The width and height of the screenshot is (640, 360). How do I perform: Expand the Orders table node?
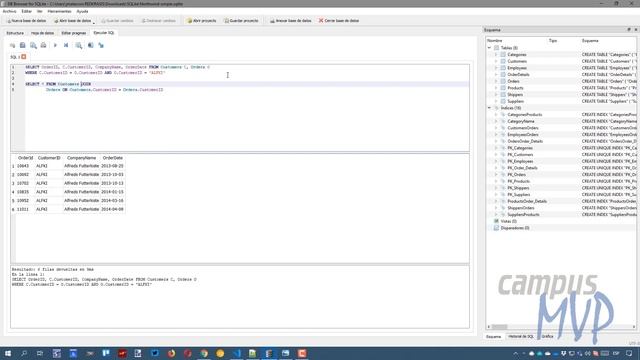tap(496, 81)
